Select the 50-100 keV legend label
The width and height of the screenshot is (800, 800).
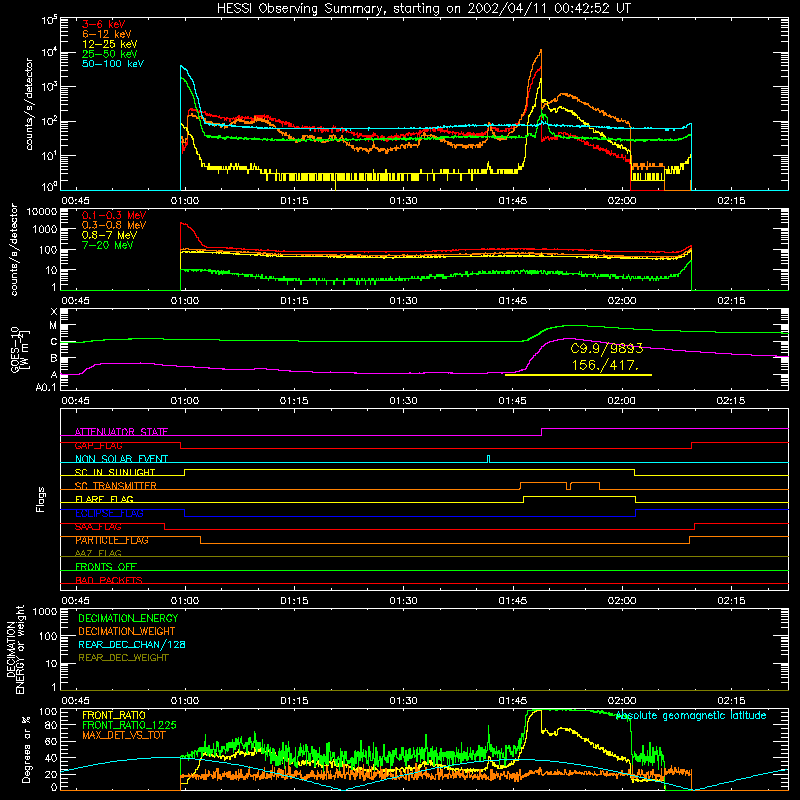113,64
